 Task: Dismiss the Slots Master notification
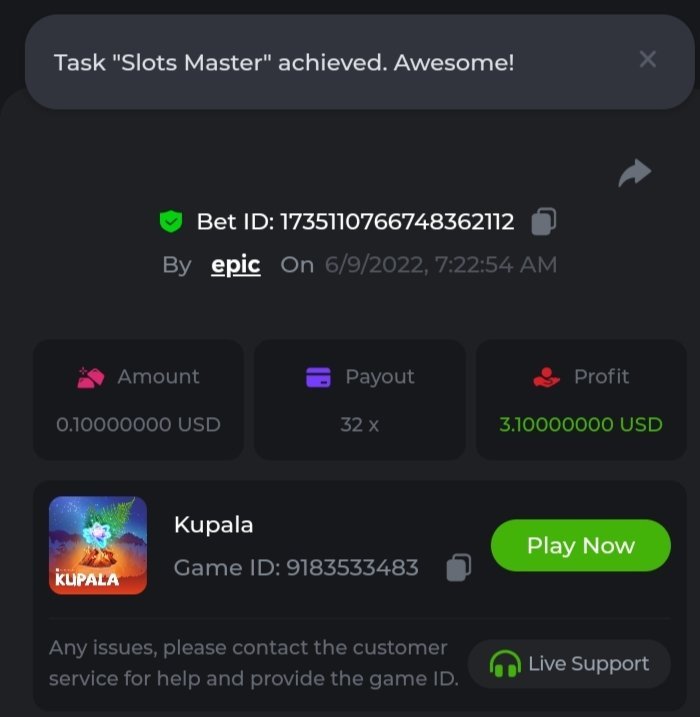click(x=647, y=60)
